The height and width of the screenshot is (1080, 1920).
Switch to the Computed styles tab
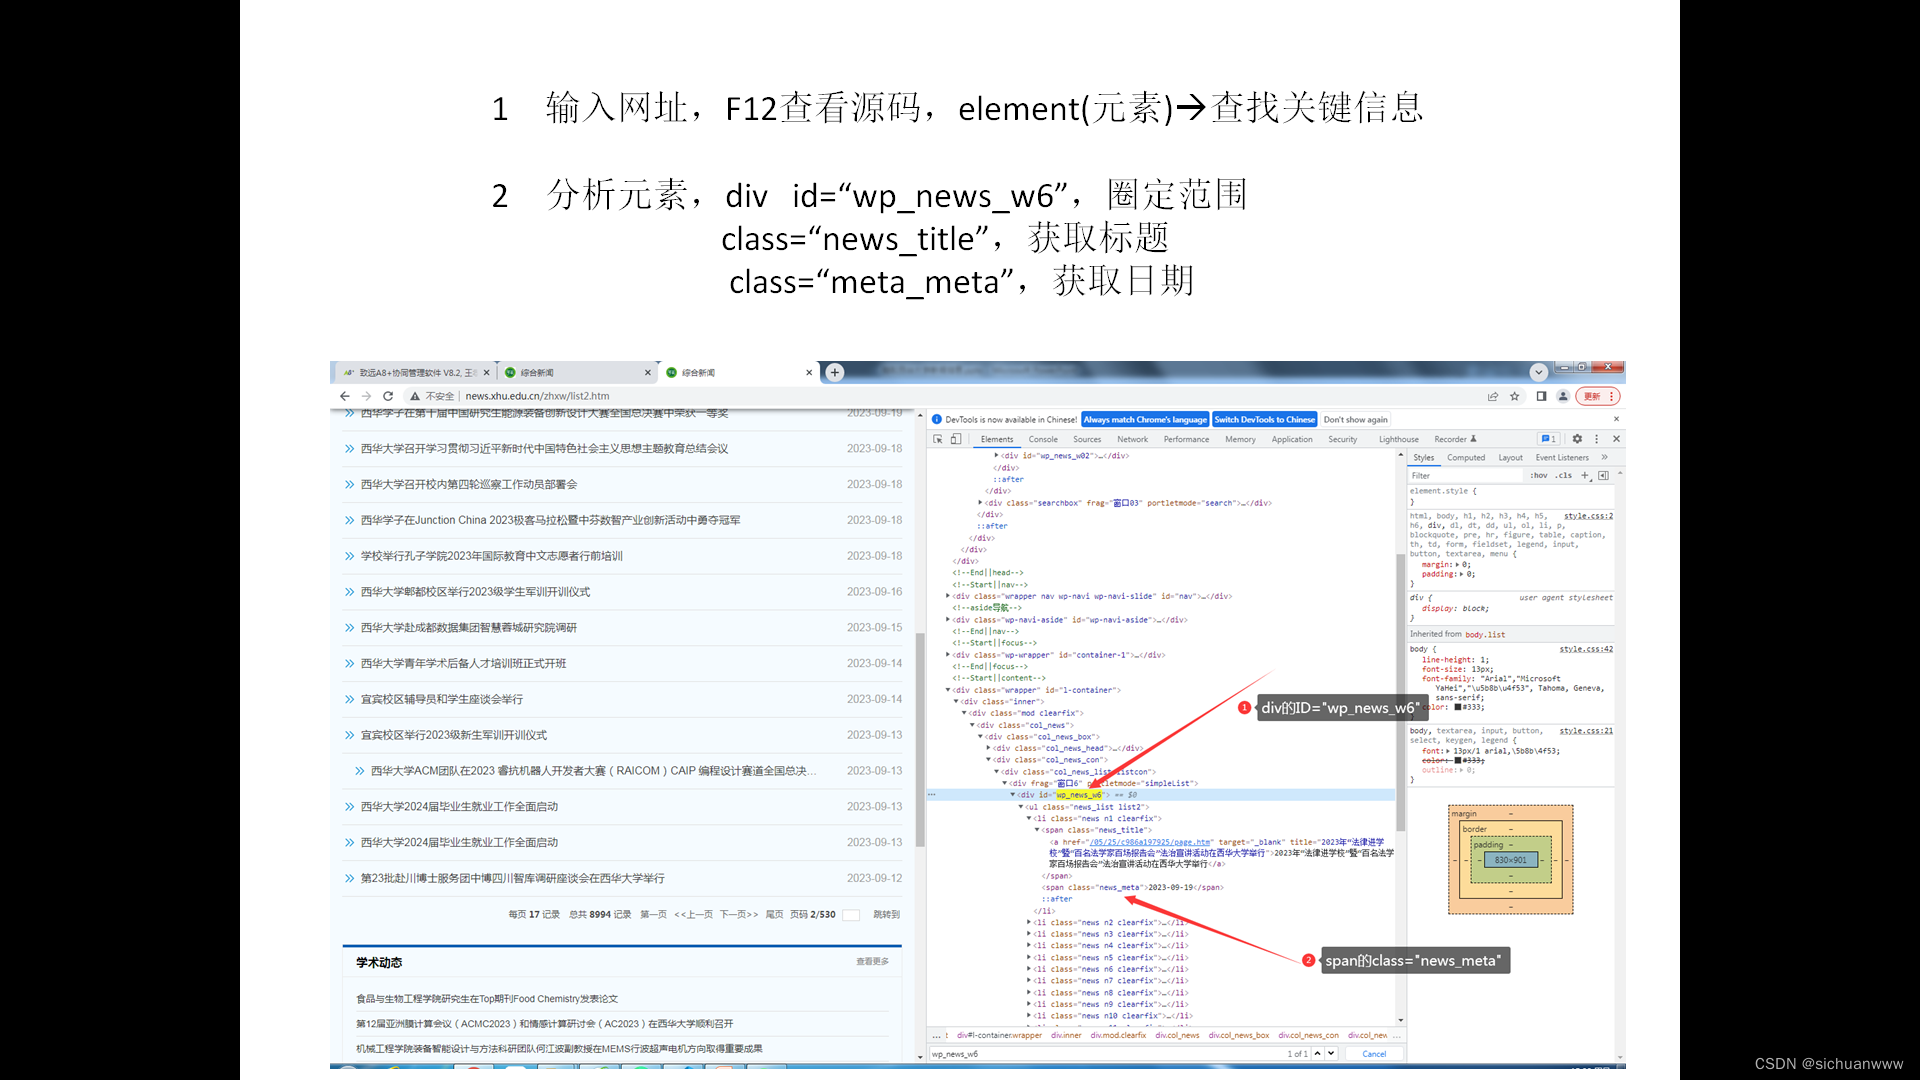[x=1466, y=458]
